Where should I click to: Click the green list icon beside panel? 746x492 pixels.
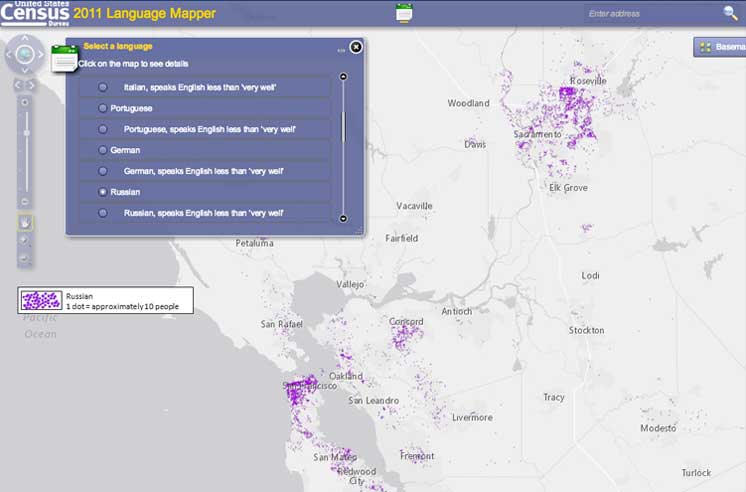coord(64,59)
